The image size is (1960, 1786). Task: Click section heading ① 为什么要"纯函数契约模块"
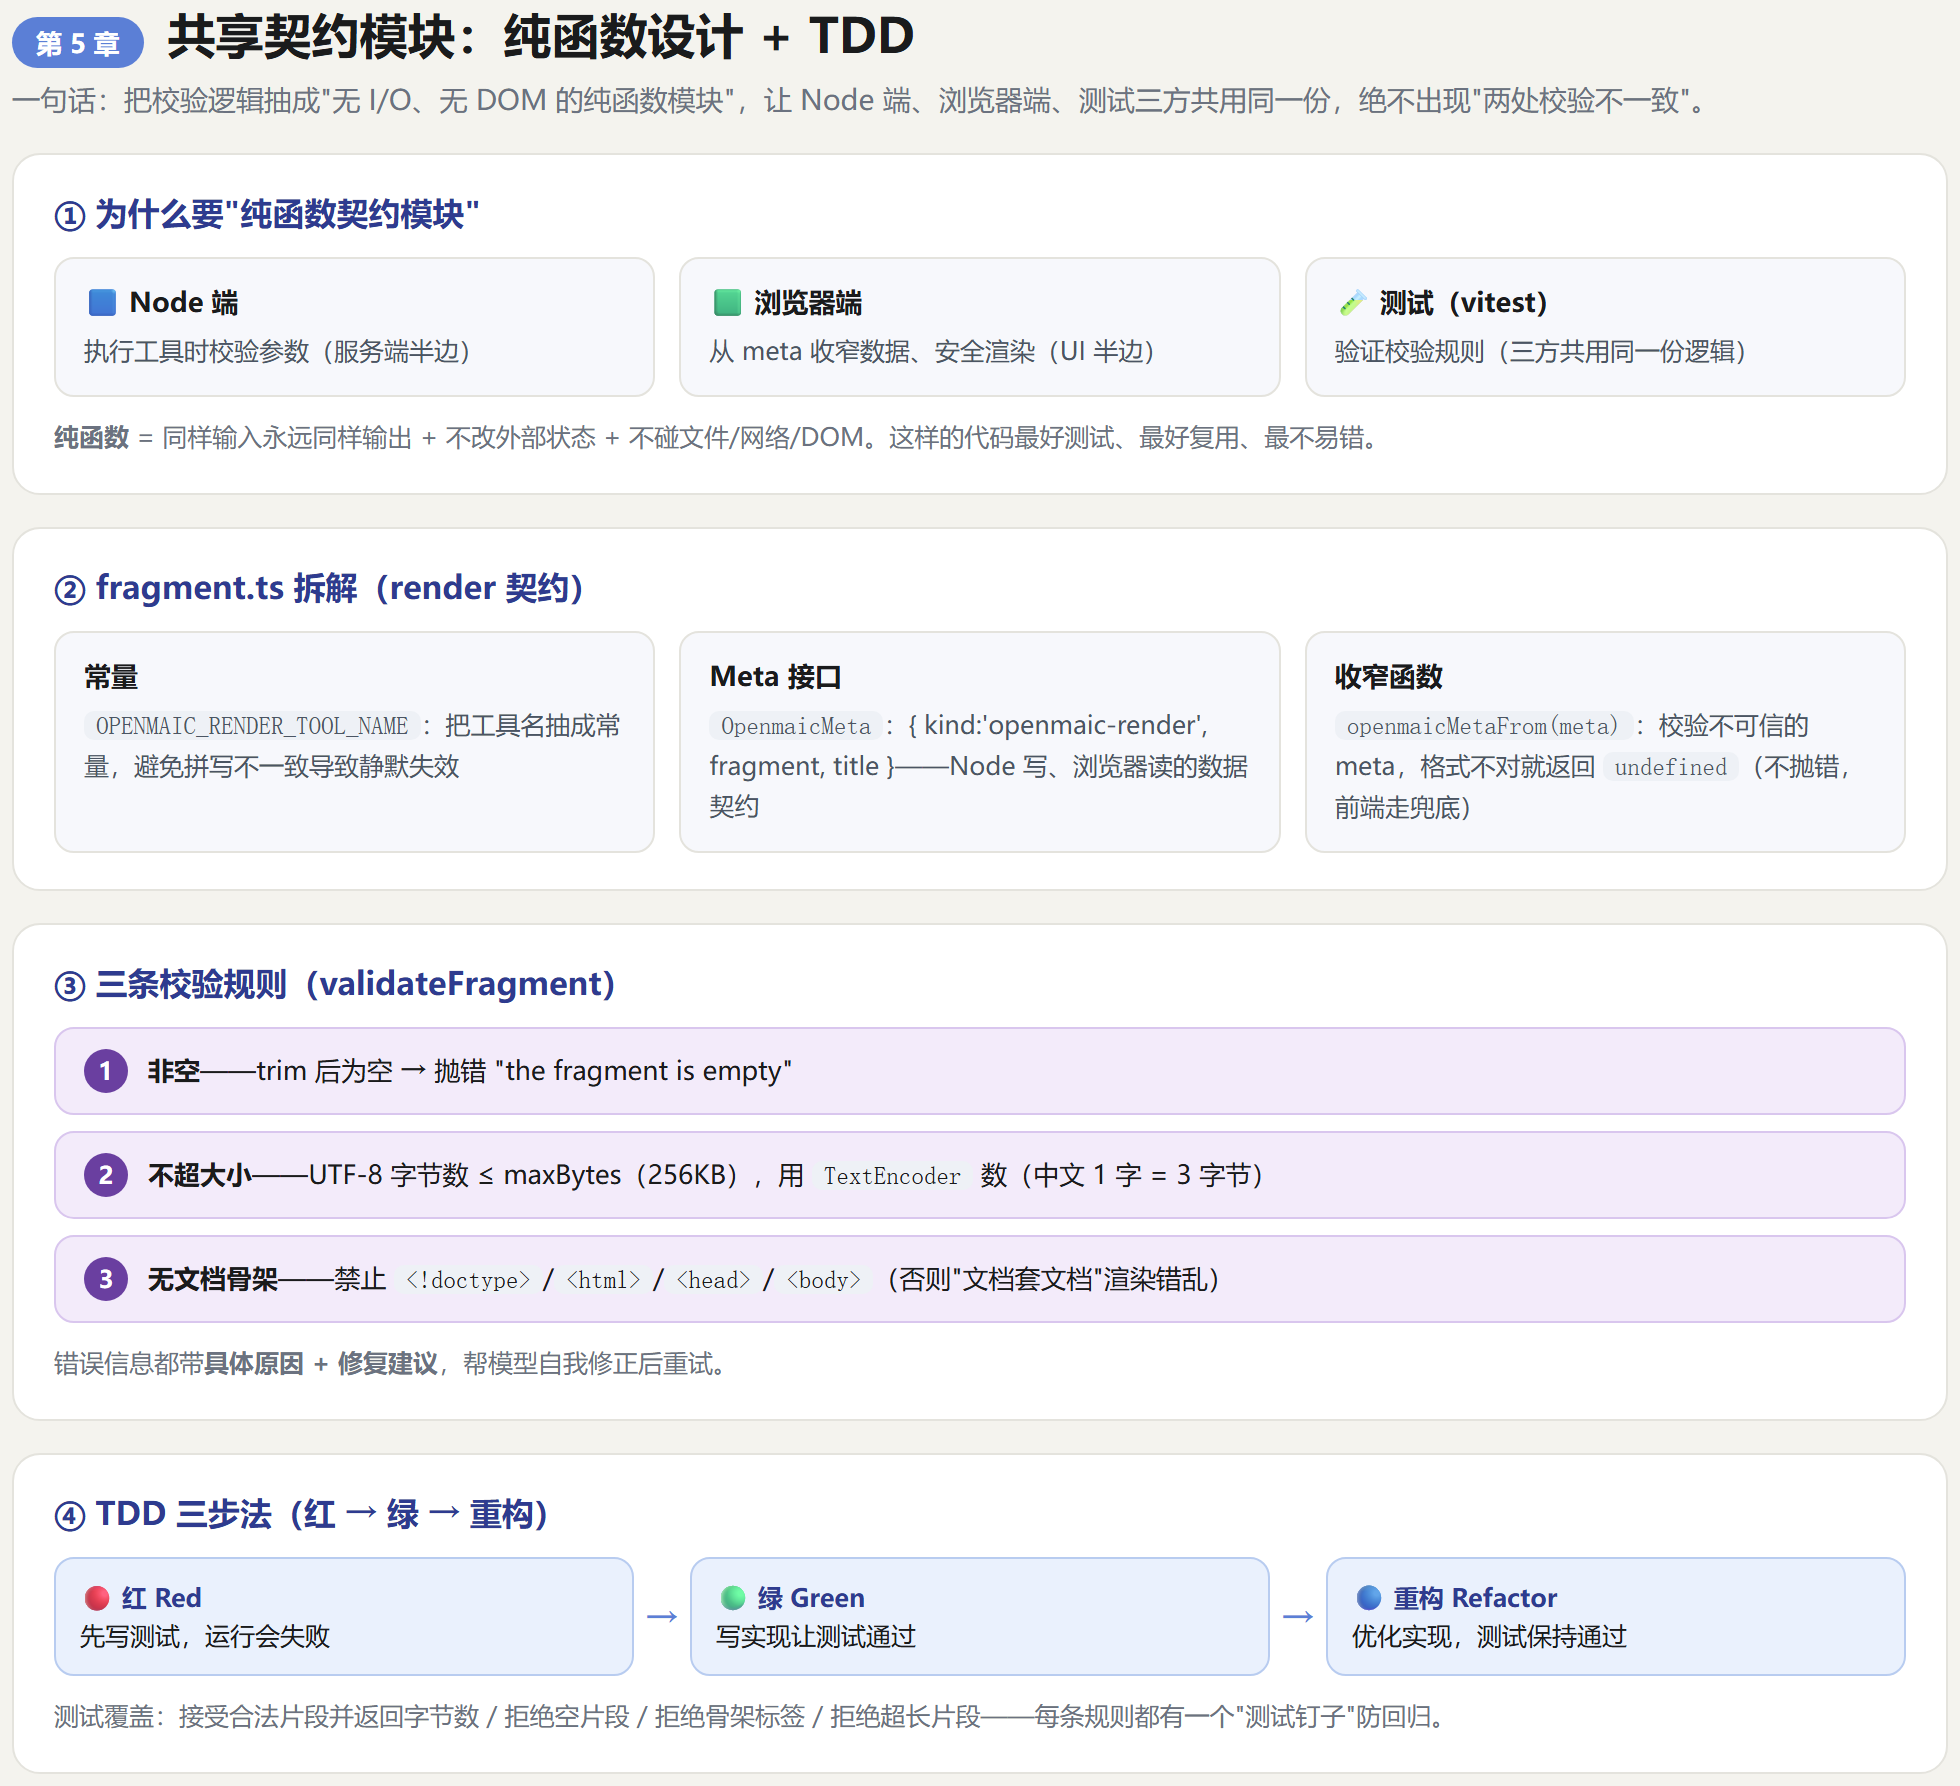coord(267,214)
